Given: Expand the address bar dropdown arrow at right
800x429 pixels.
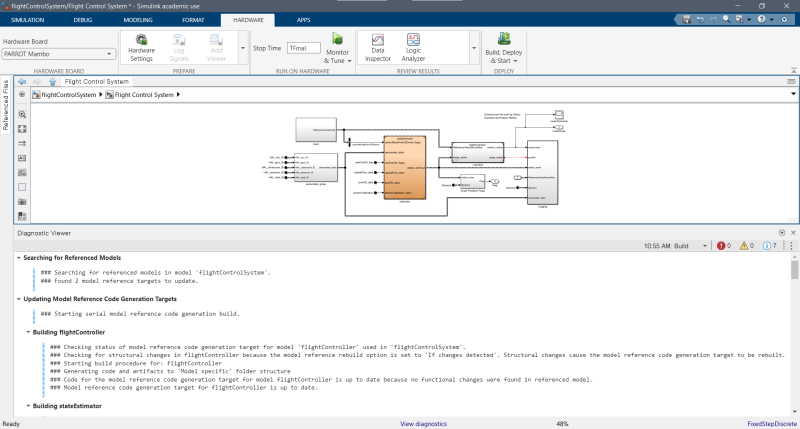Looking at the screenshot, I should click(793, 94).
